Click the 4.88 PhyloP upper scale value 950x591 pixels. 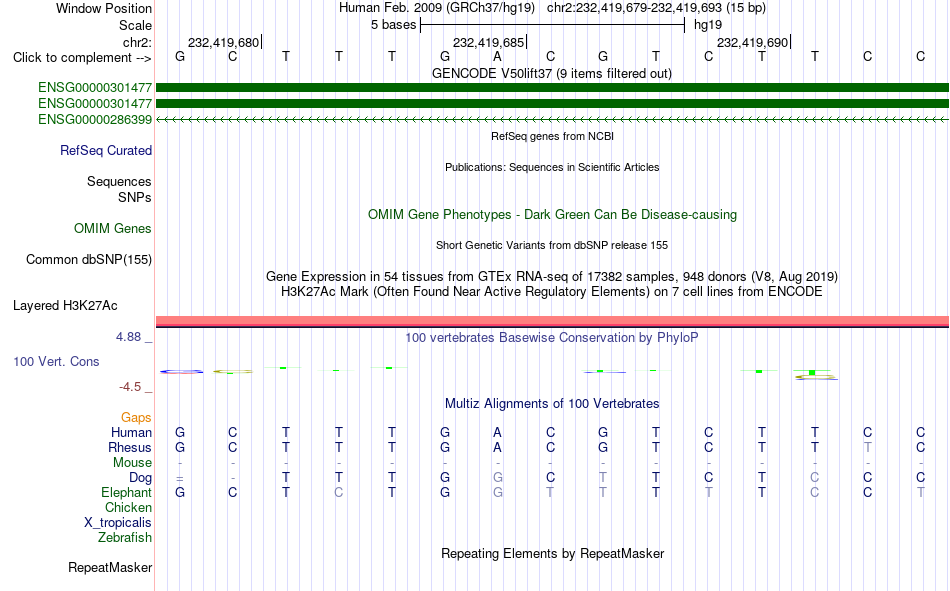128,336
